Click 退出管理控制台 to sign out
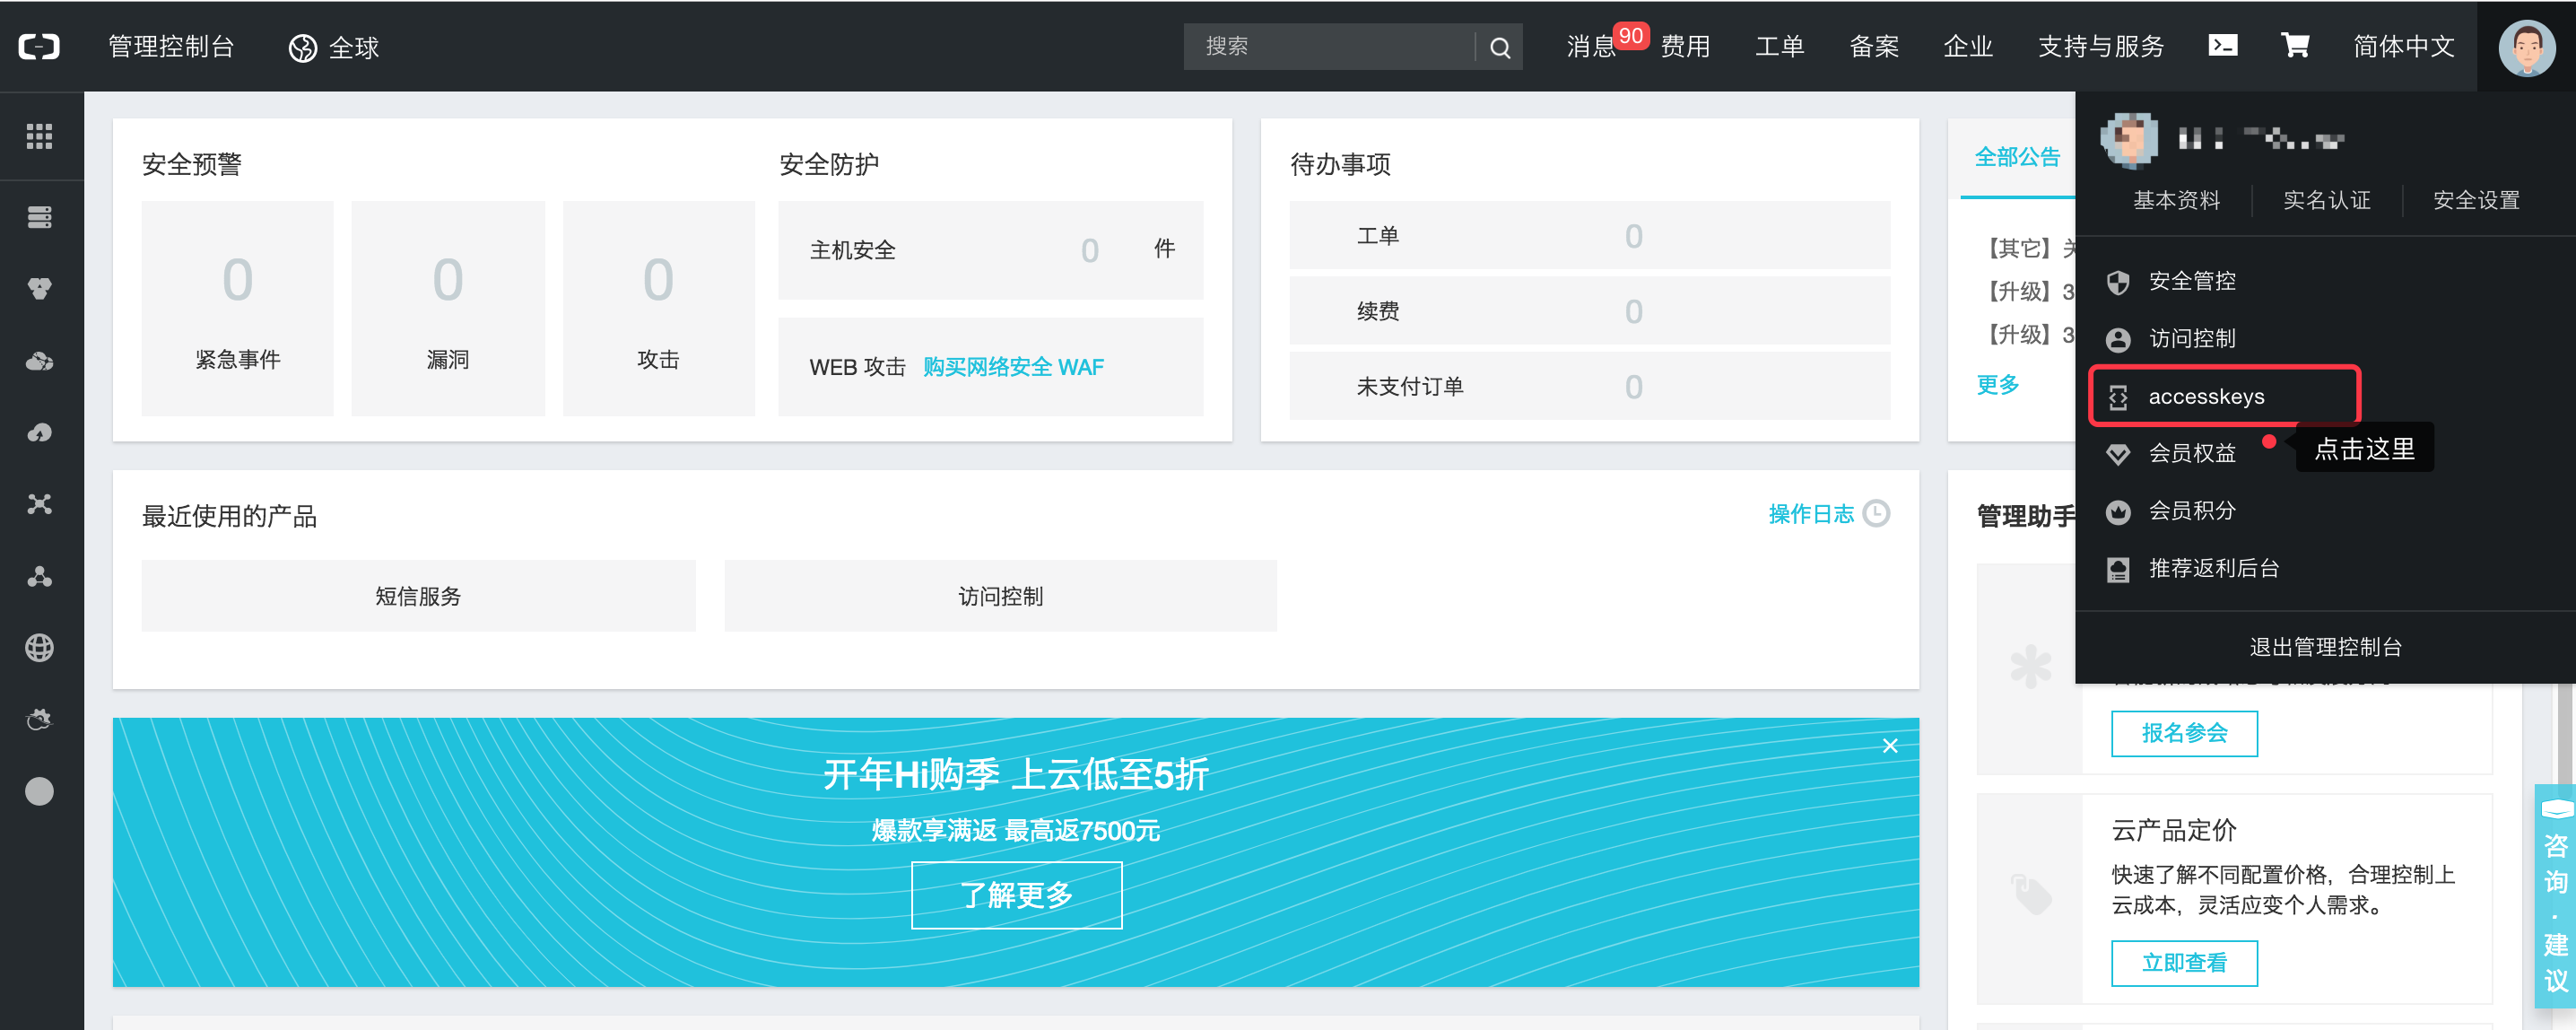This screenshot has height=1030, width=2576. point(2325,647)
